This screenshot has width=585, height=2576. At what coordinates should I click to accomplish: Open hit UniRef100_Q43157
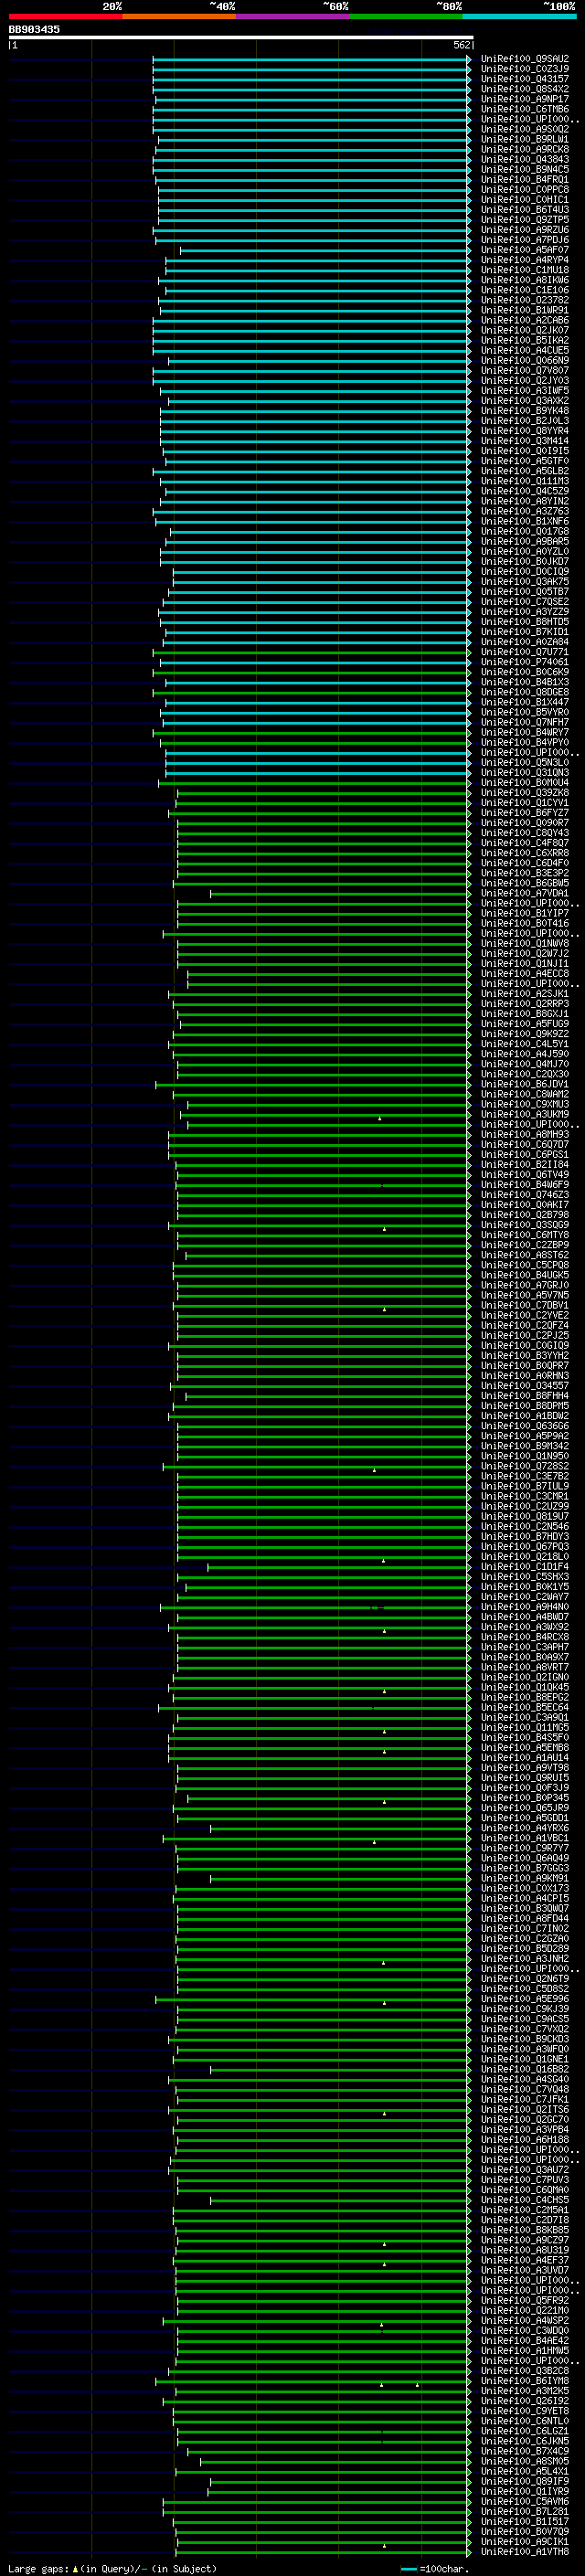(x=525, y=79)
